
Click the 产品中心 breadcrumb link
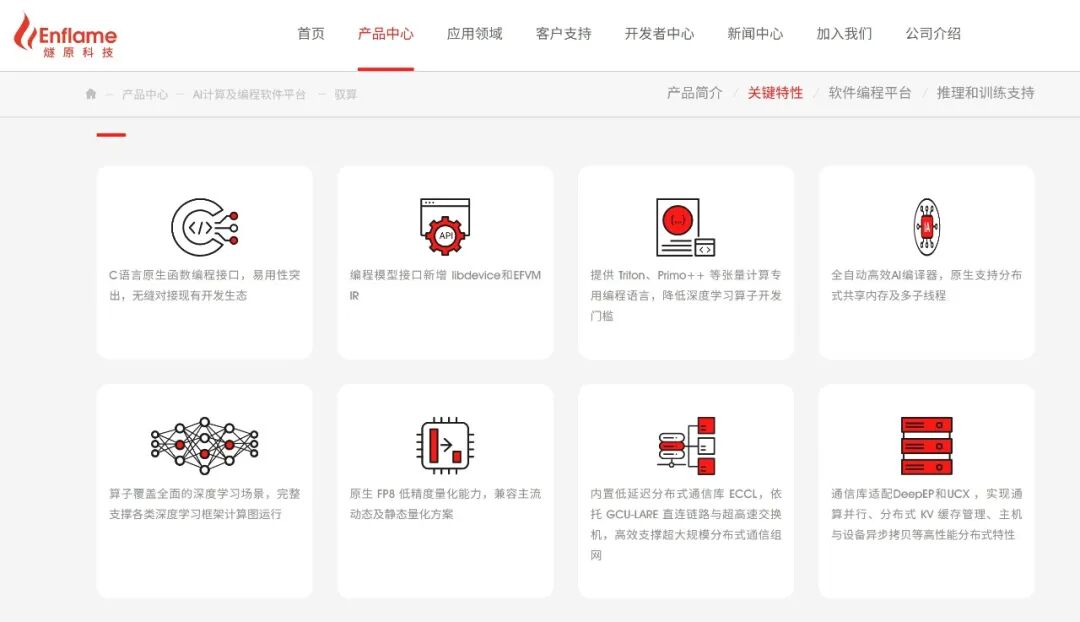(x=145, y=94)
